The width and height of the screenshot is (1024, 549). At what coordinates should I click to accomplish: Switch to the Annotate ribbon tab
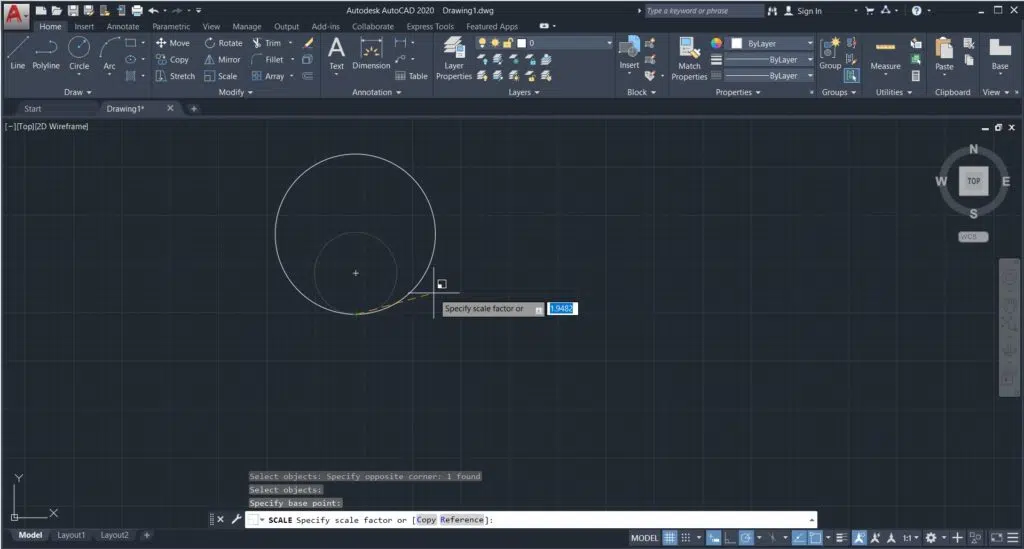tap(122, 27)
